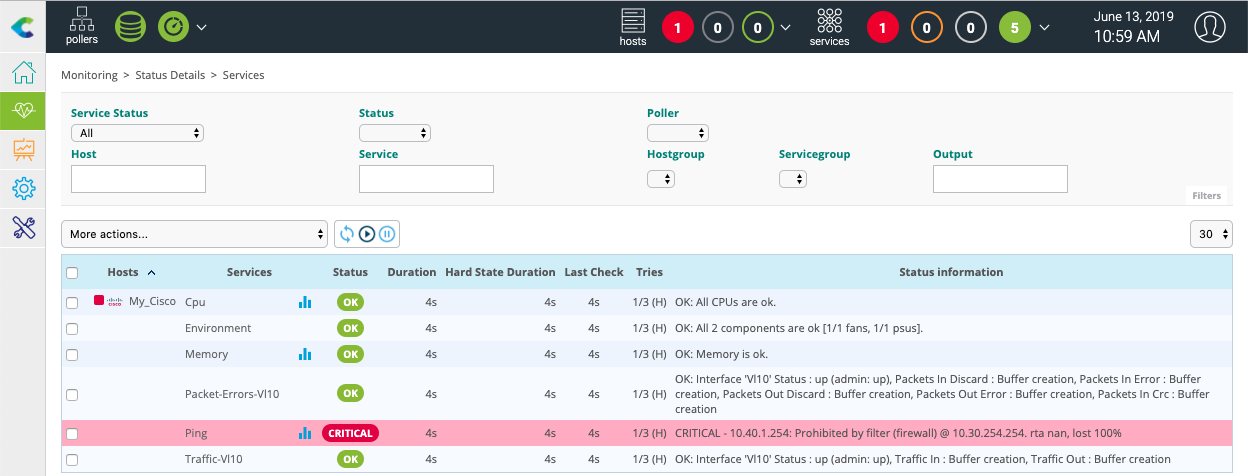The width and height of the screenshot is (1248, 476).
Task: Check the Memory service row checkbox
Action: click(72, 354)
